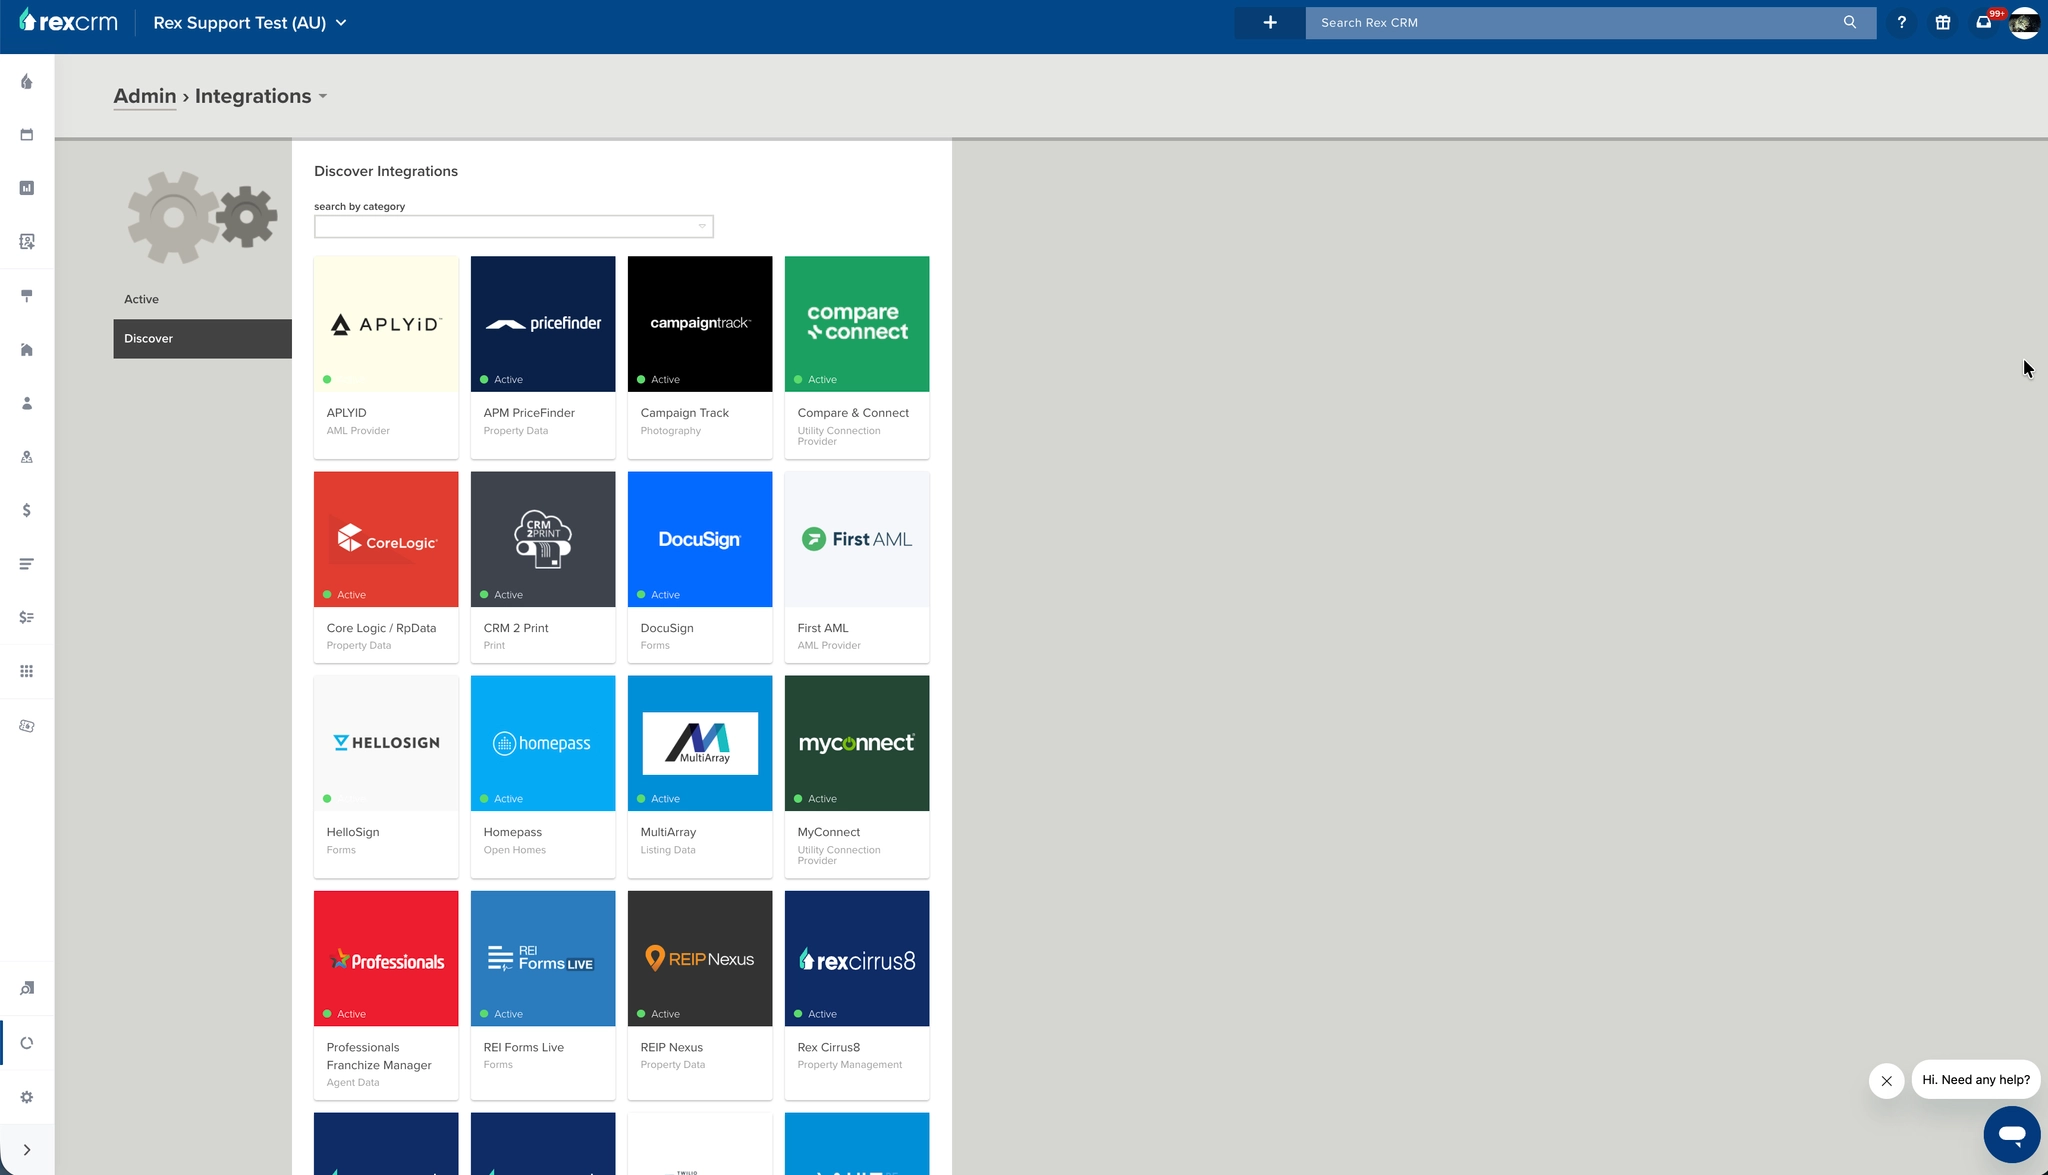
Task: Open the HelloSign integration card
Action: (x=386, y=777)
